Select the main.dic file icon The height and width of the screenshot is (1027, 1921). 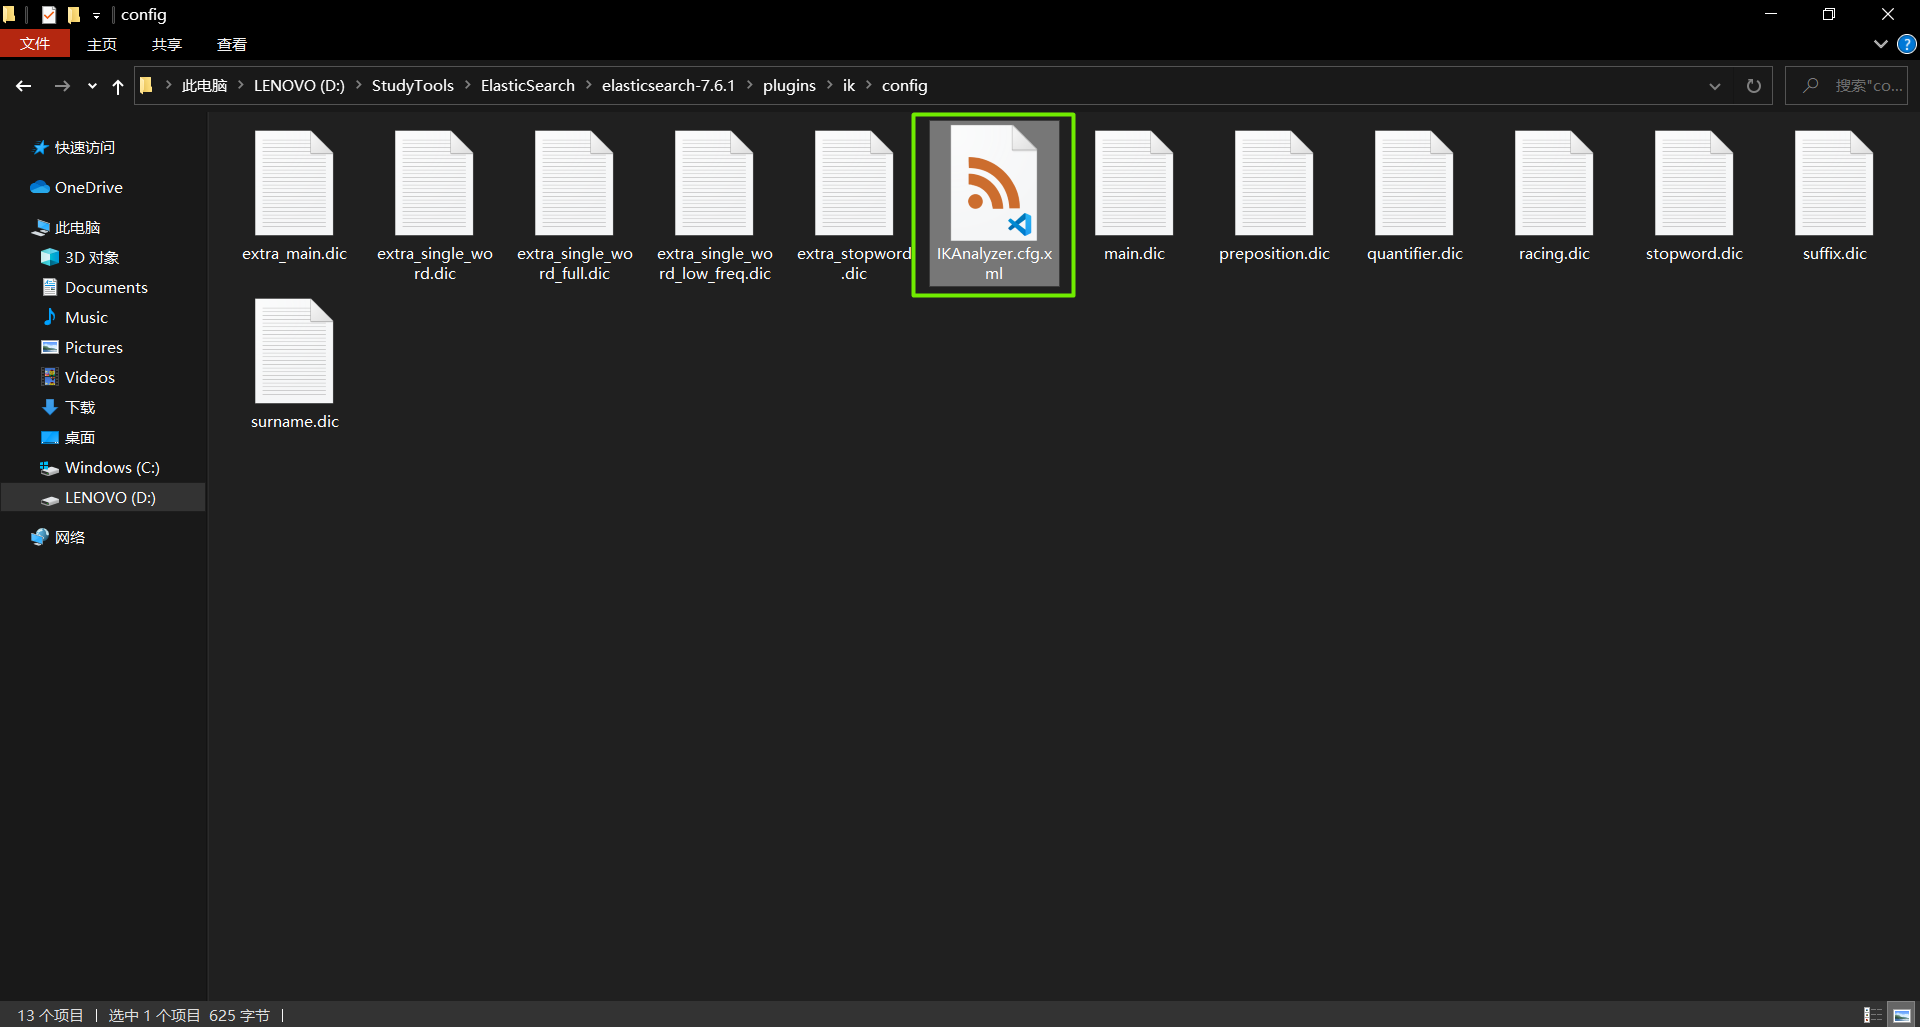1134,183
